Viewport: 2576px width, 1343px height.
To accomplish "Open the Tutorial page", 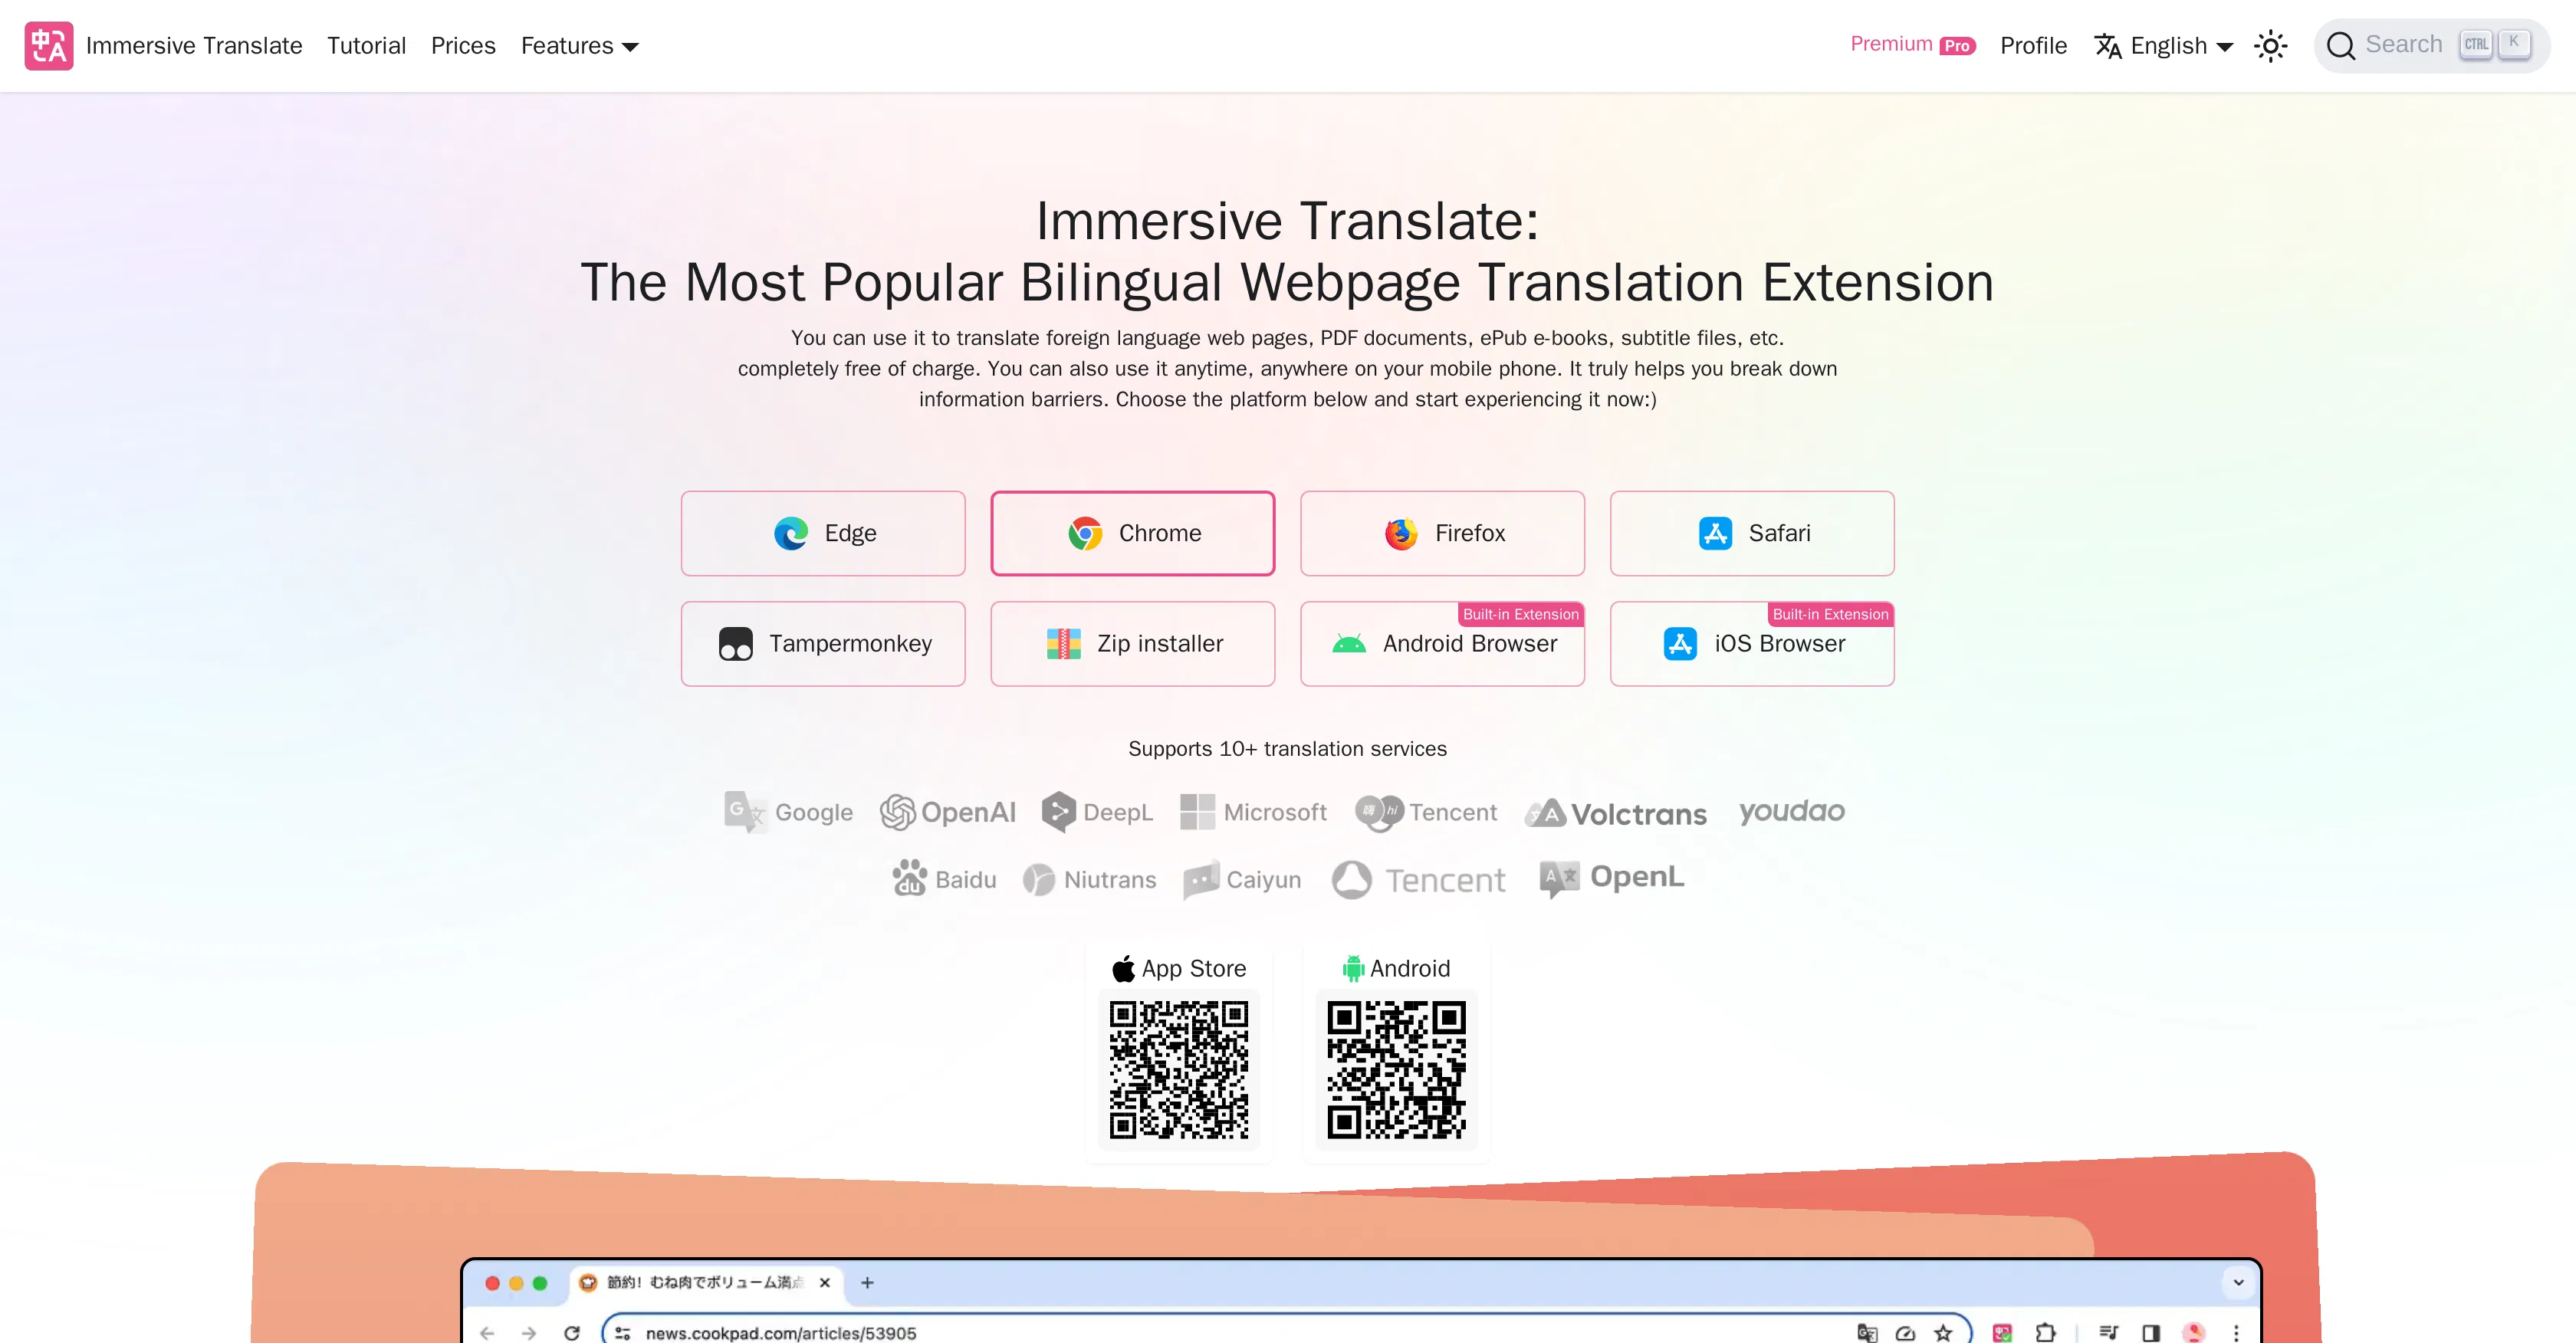I will pos(366,45).
